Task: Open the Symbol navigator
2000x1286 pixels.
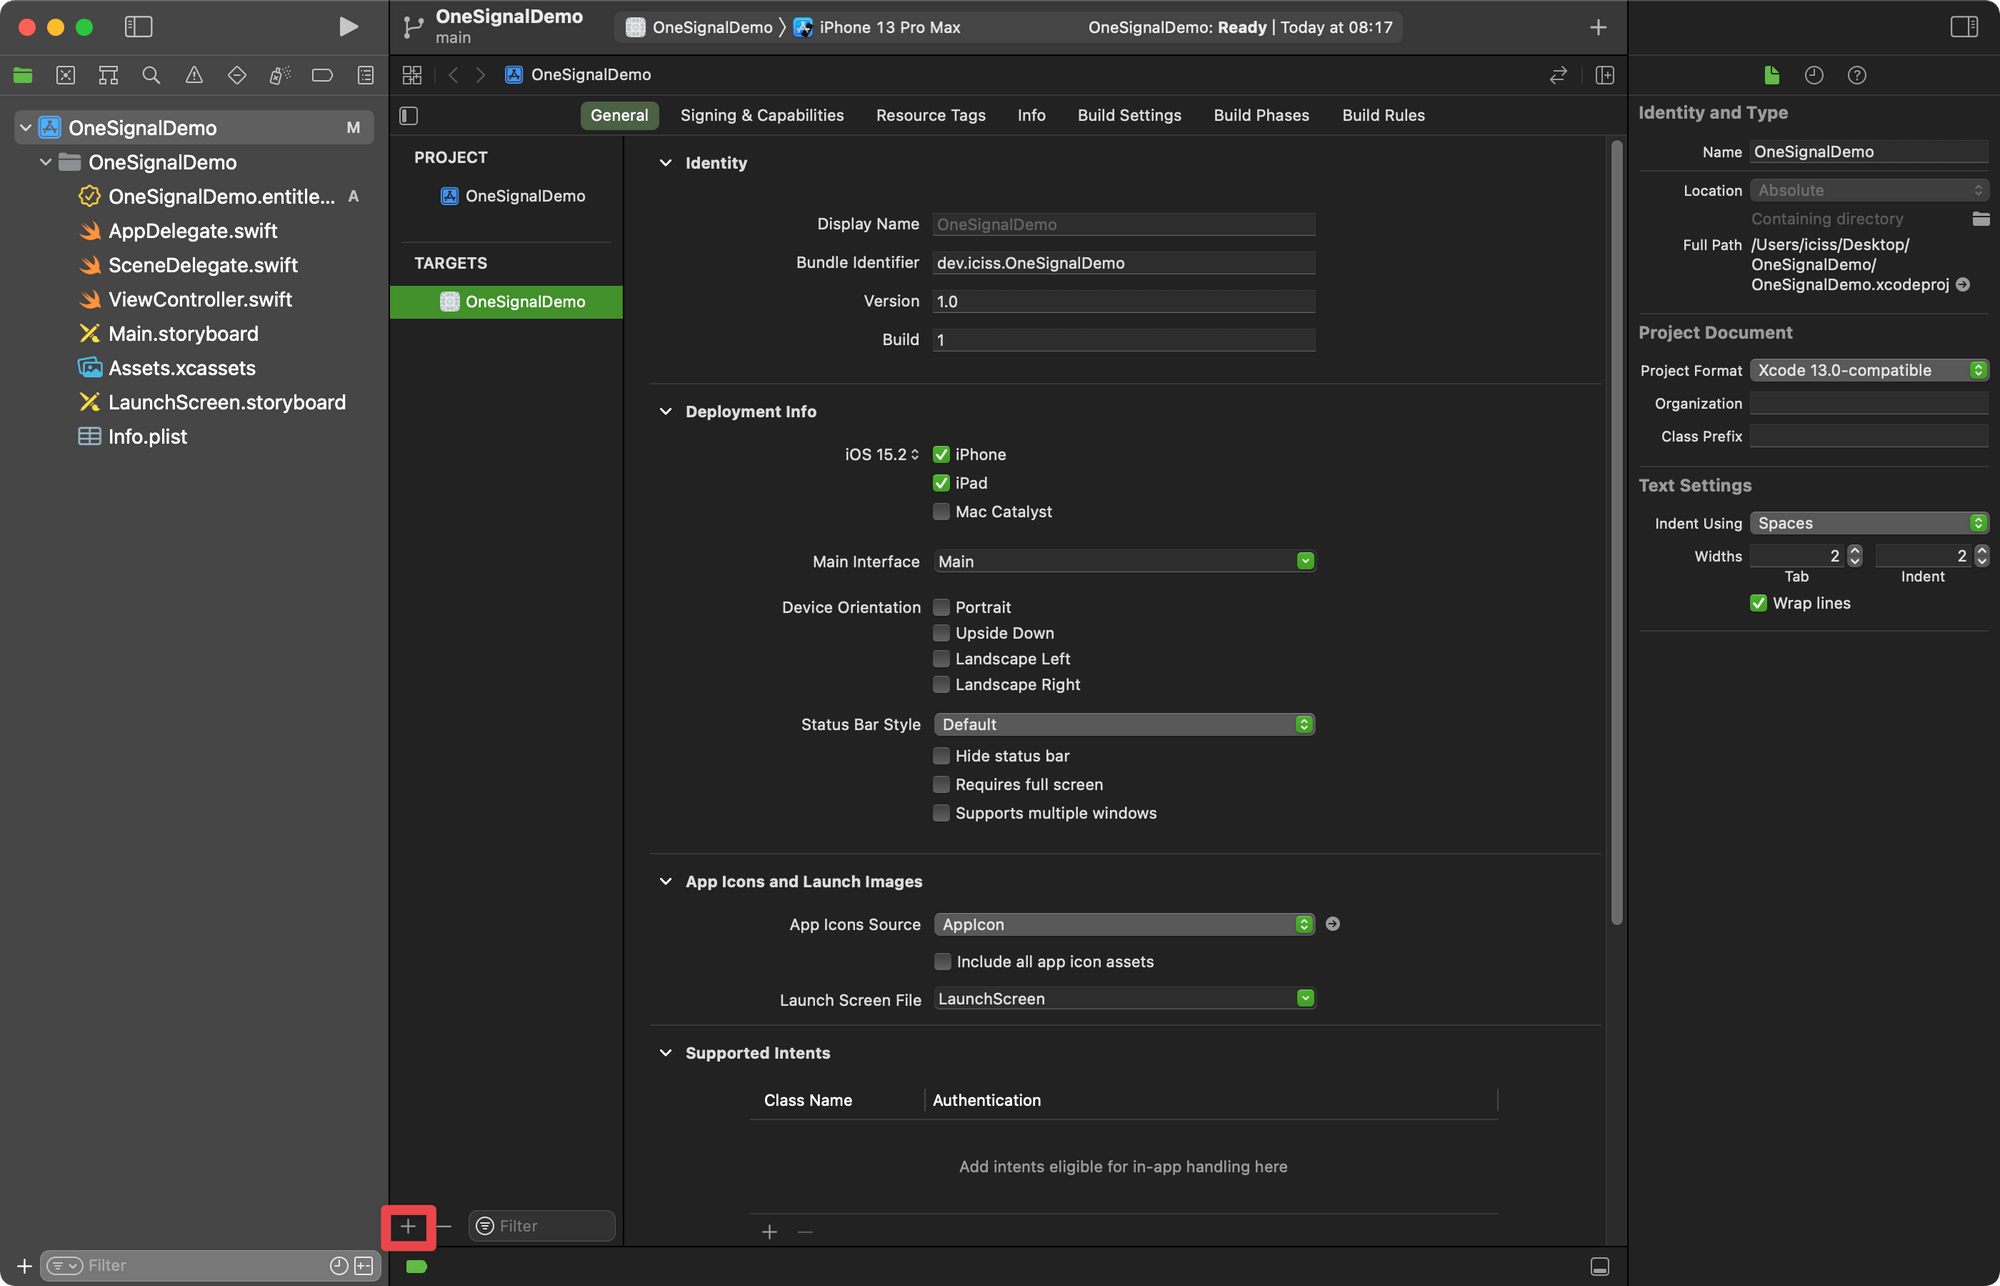Action: 108,75
